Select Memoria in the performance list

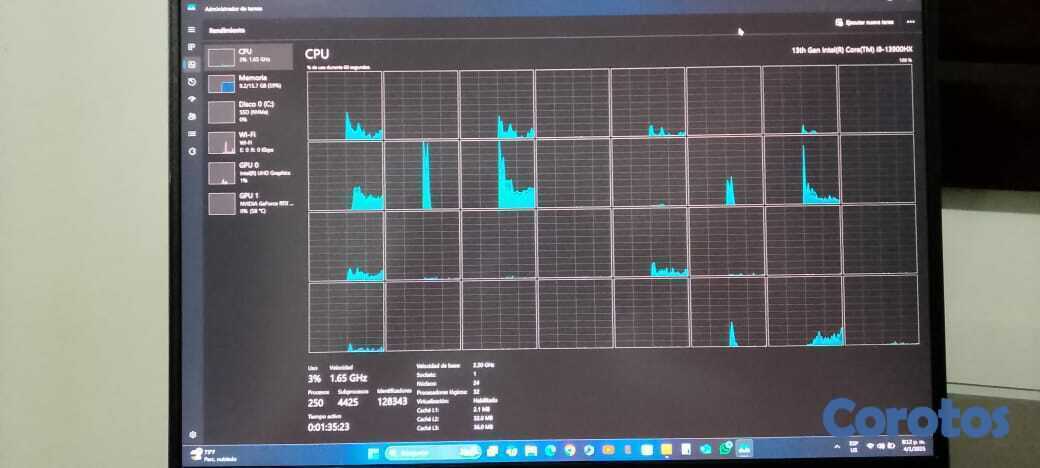pyautogui.click(x=250, y=86)
